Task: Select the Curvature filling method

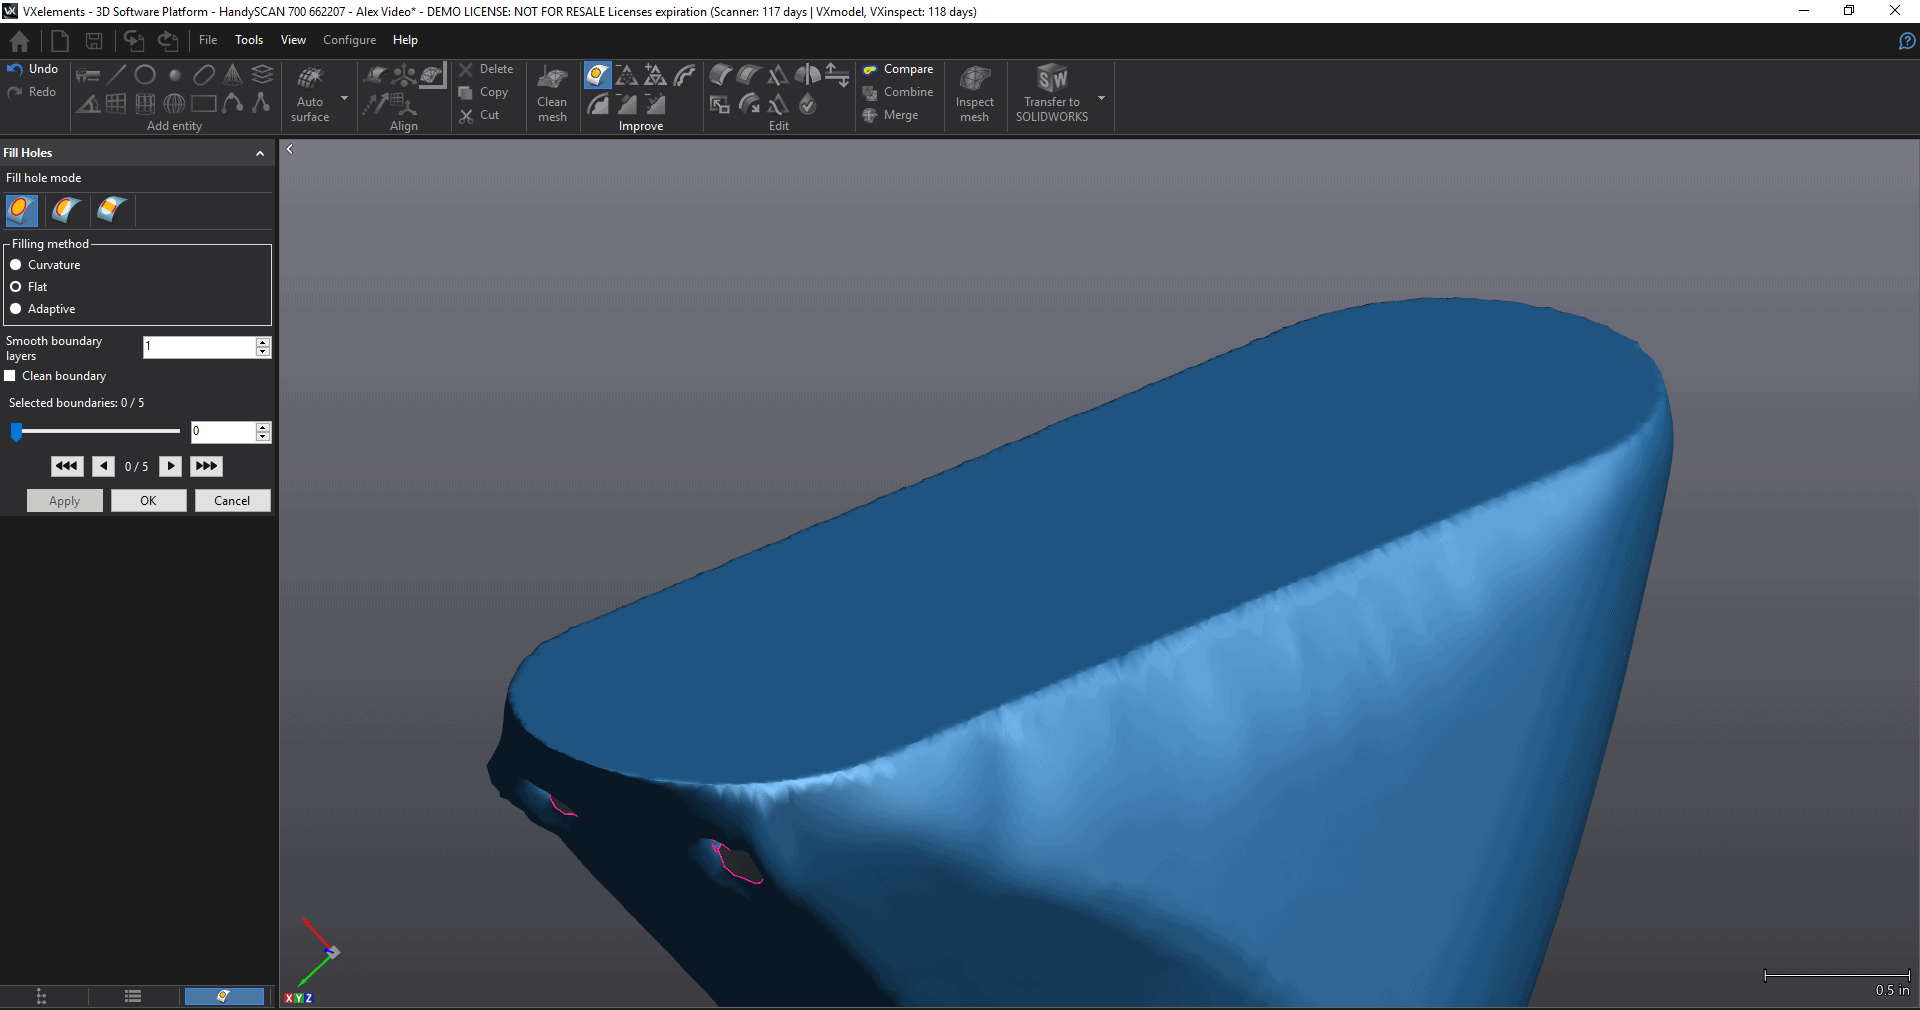Action: point(16,265)
